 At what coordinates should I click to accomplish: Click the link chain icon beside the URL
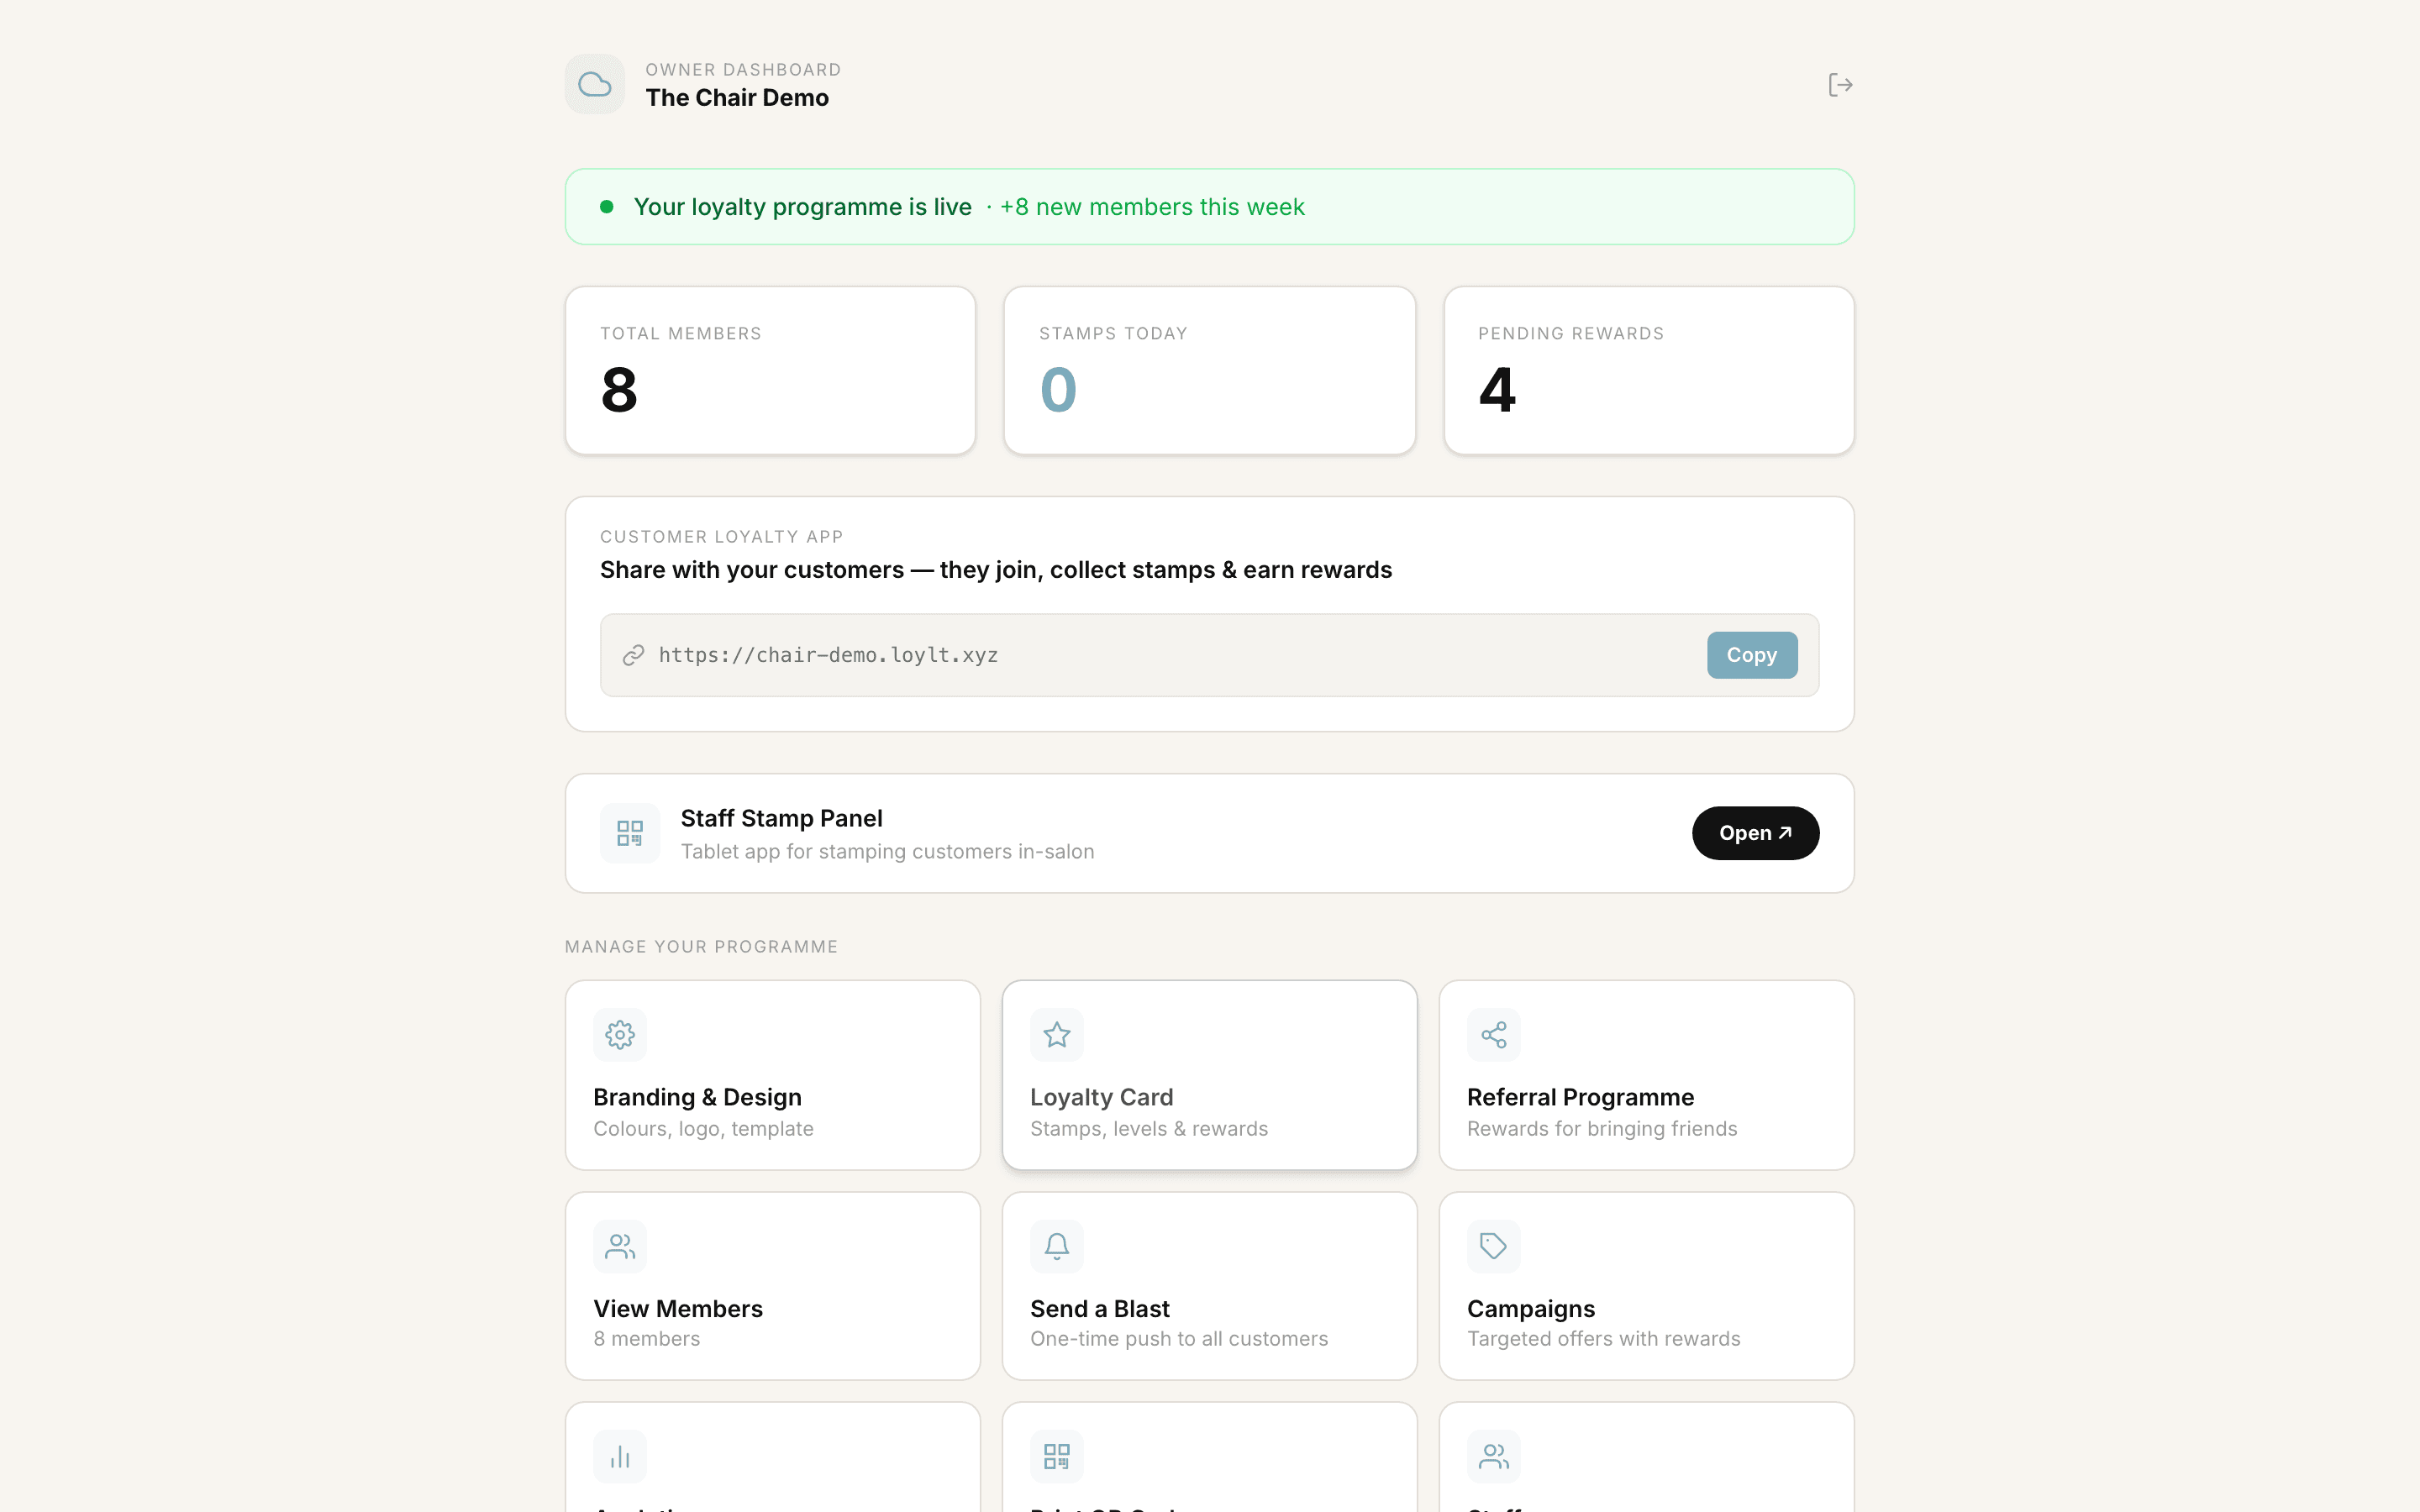coord(633,655)
